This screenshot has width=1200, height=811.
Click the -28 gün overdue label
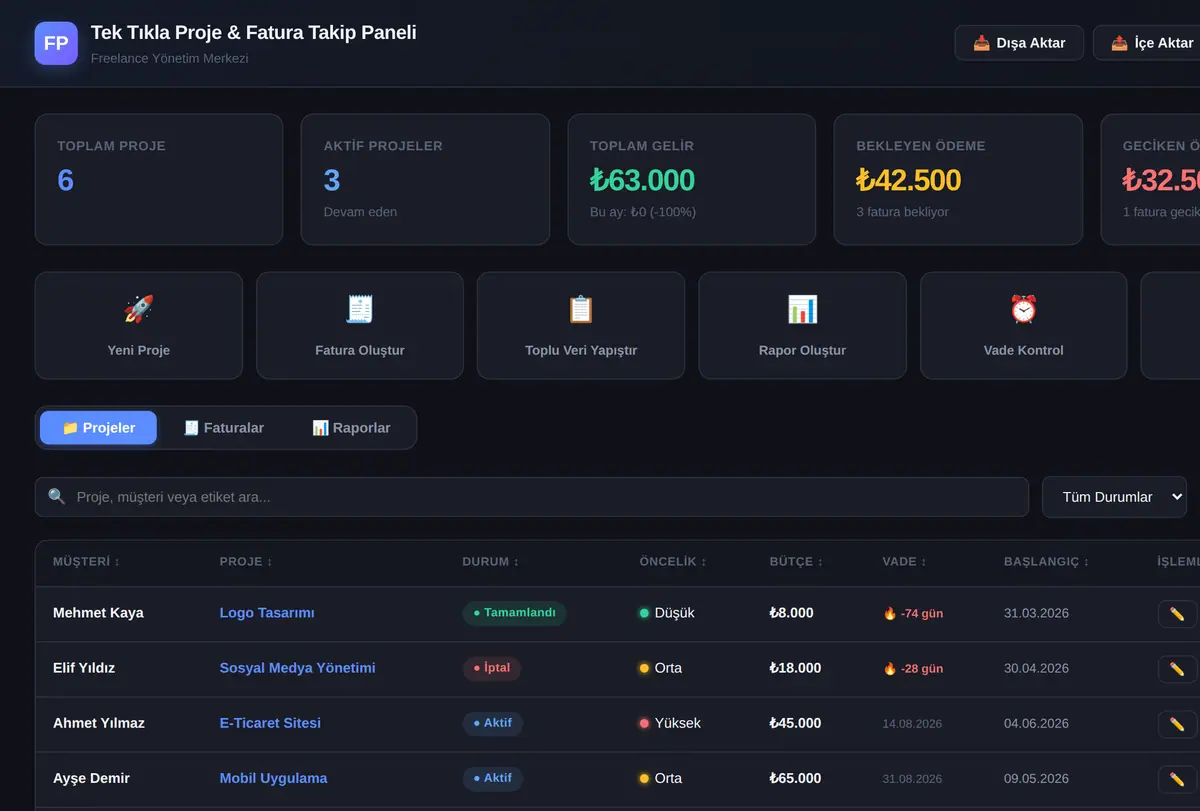[913, 668]
